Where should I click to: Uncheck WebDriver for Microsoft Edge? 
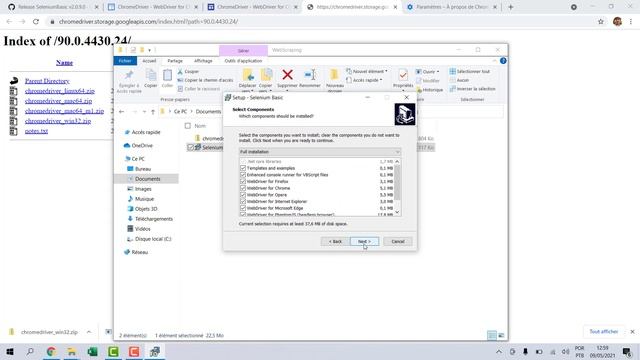[x=243, y=208]
